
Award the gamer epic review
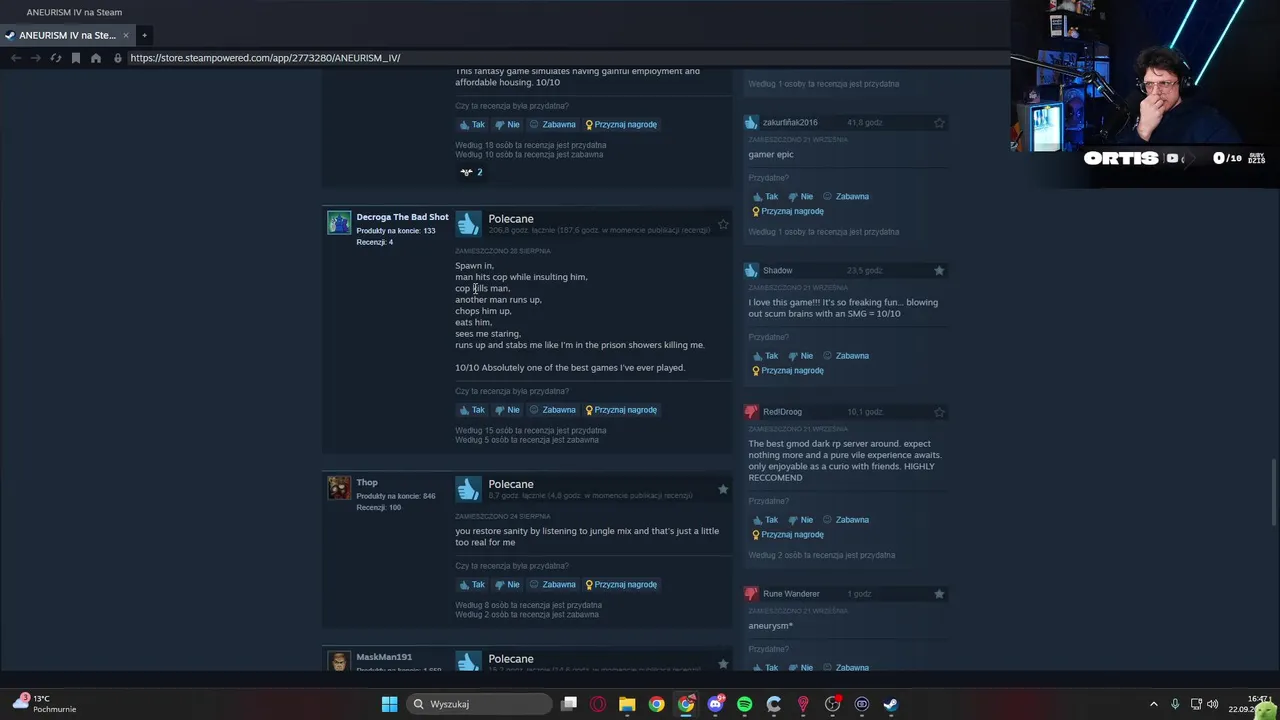788,211
